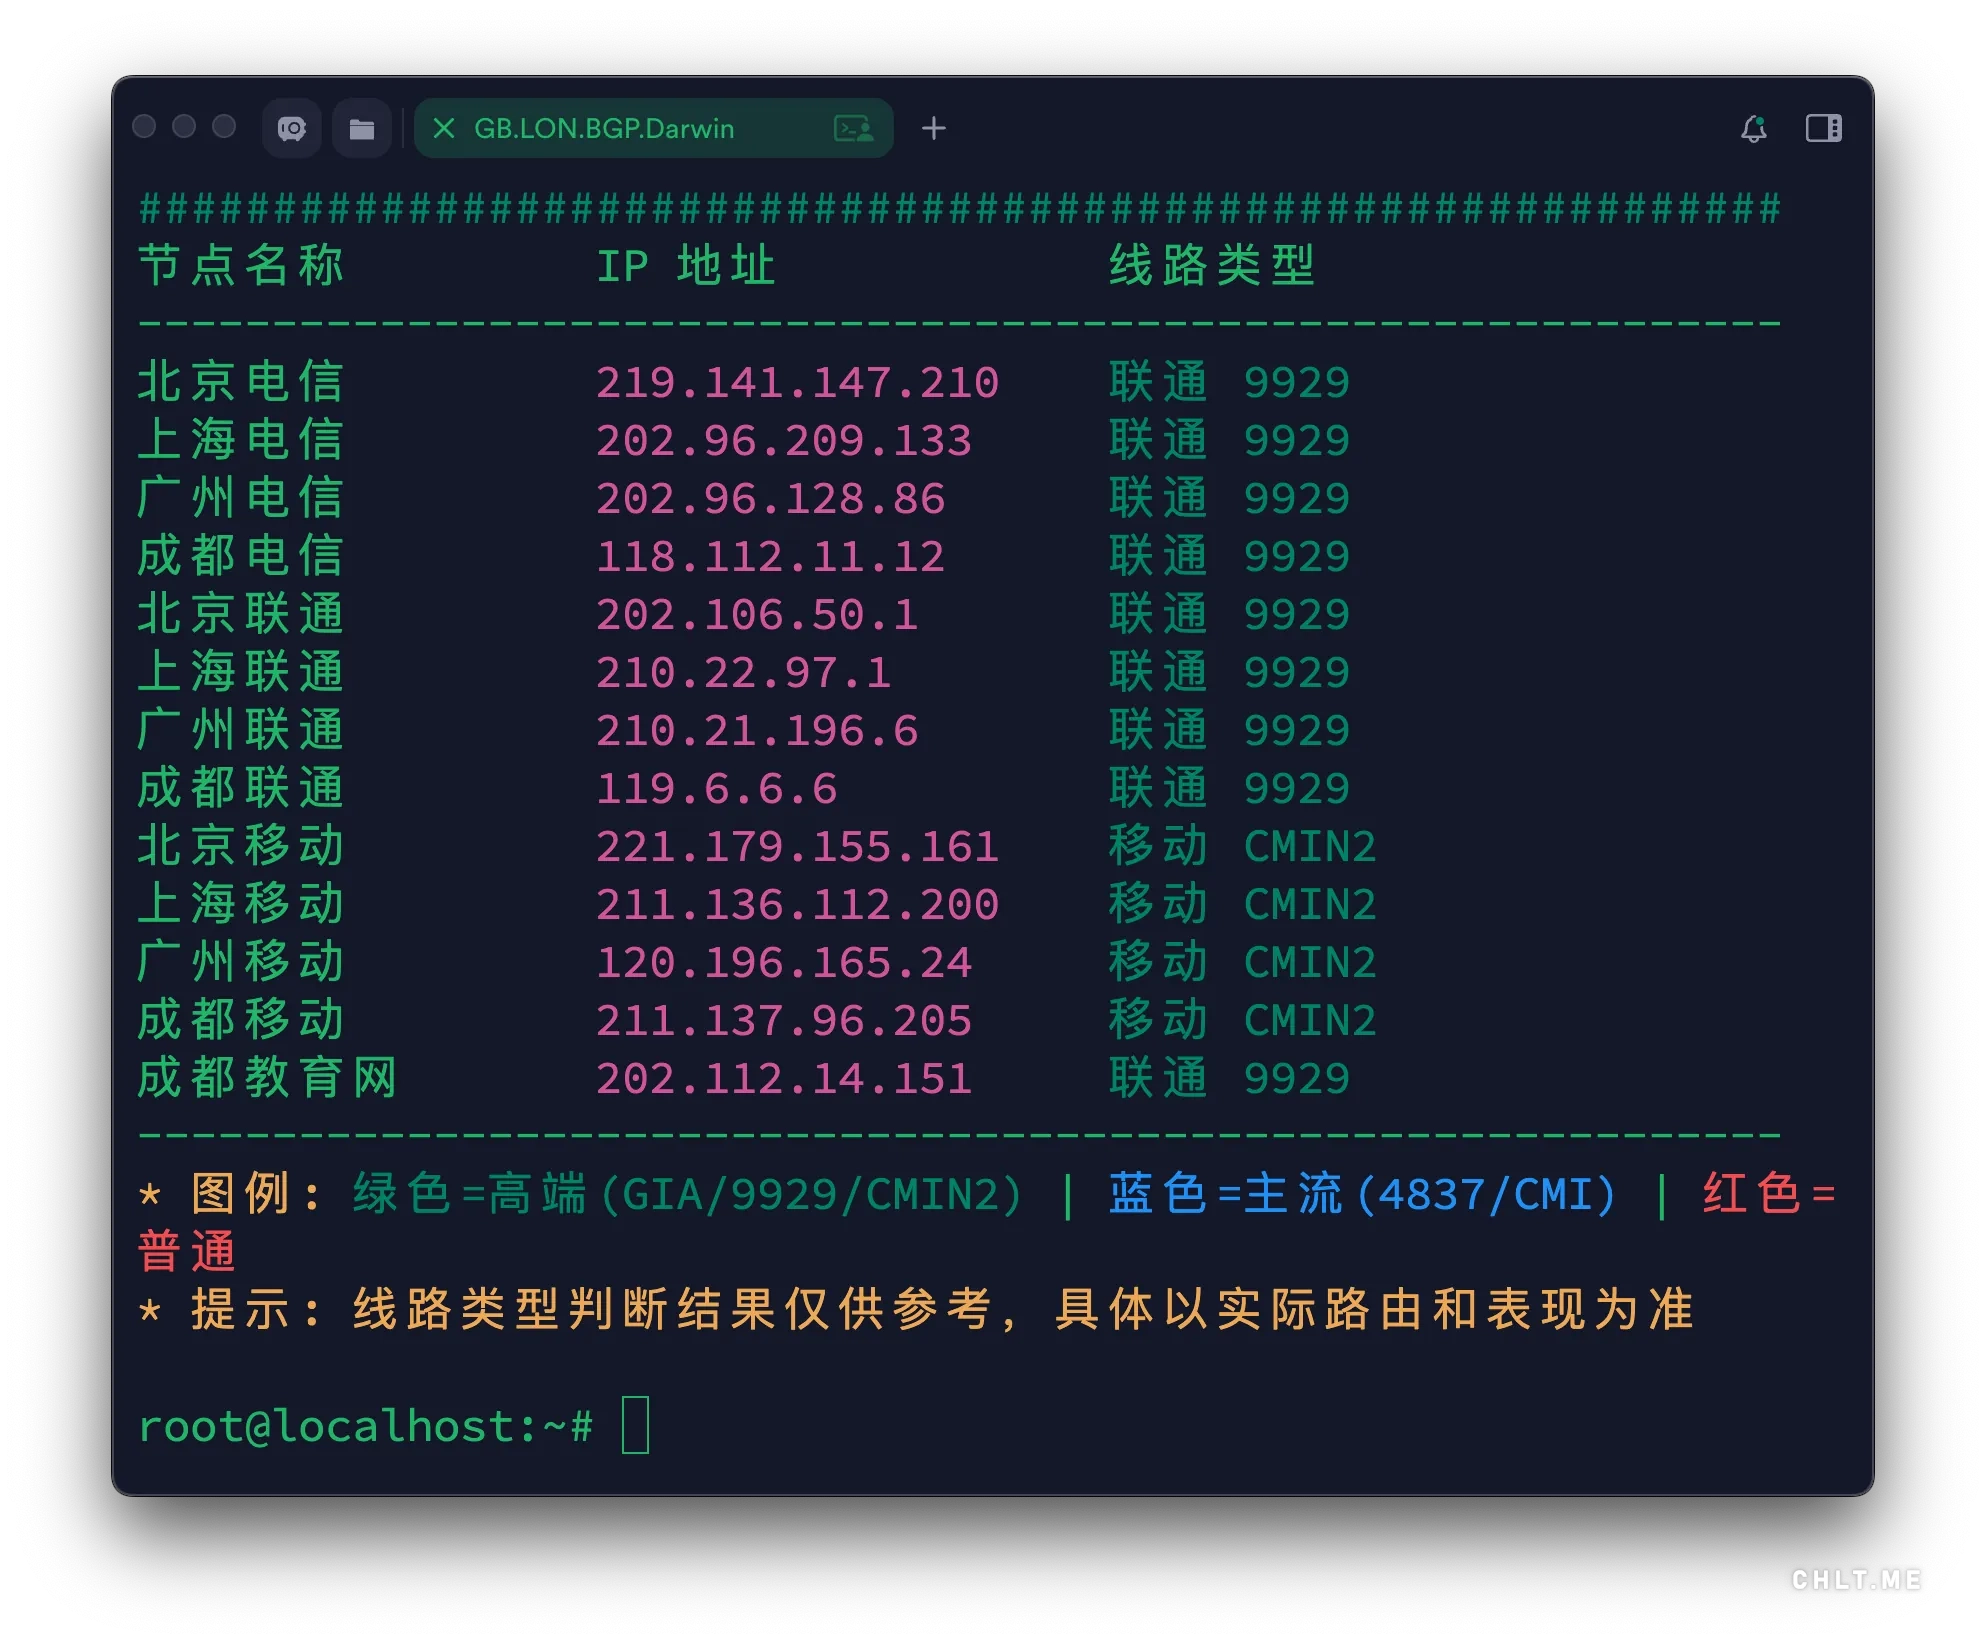The height and width of the screenshot is (1644, 1986).
Task: Select node name 北京电信
Action: (x=241, y=382)
